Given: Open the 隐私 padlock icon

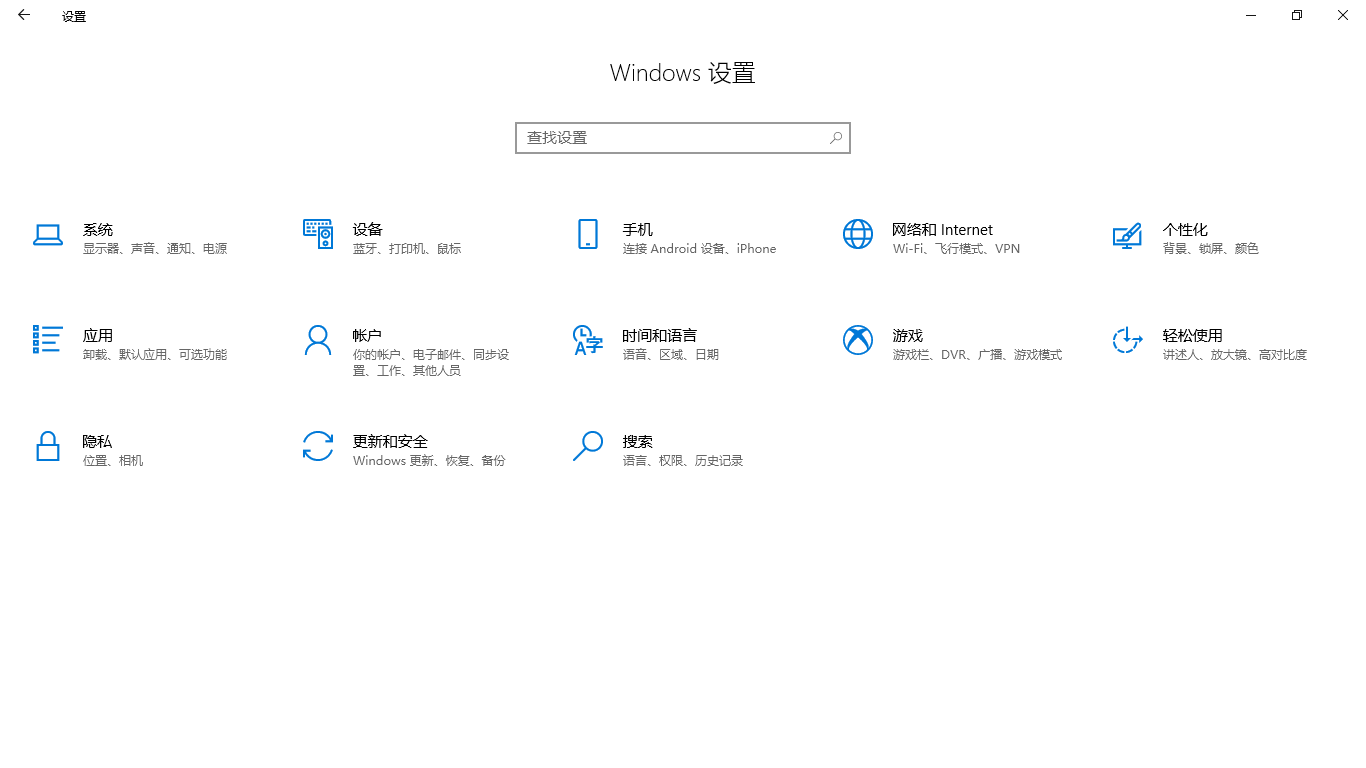Looking at the screenshot, I should click(48, 446).
